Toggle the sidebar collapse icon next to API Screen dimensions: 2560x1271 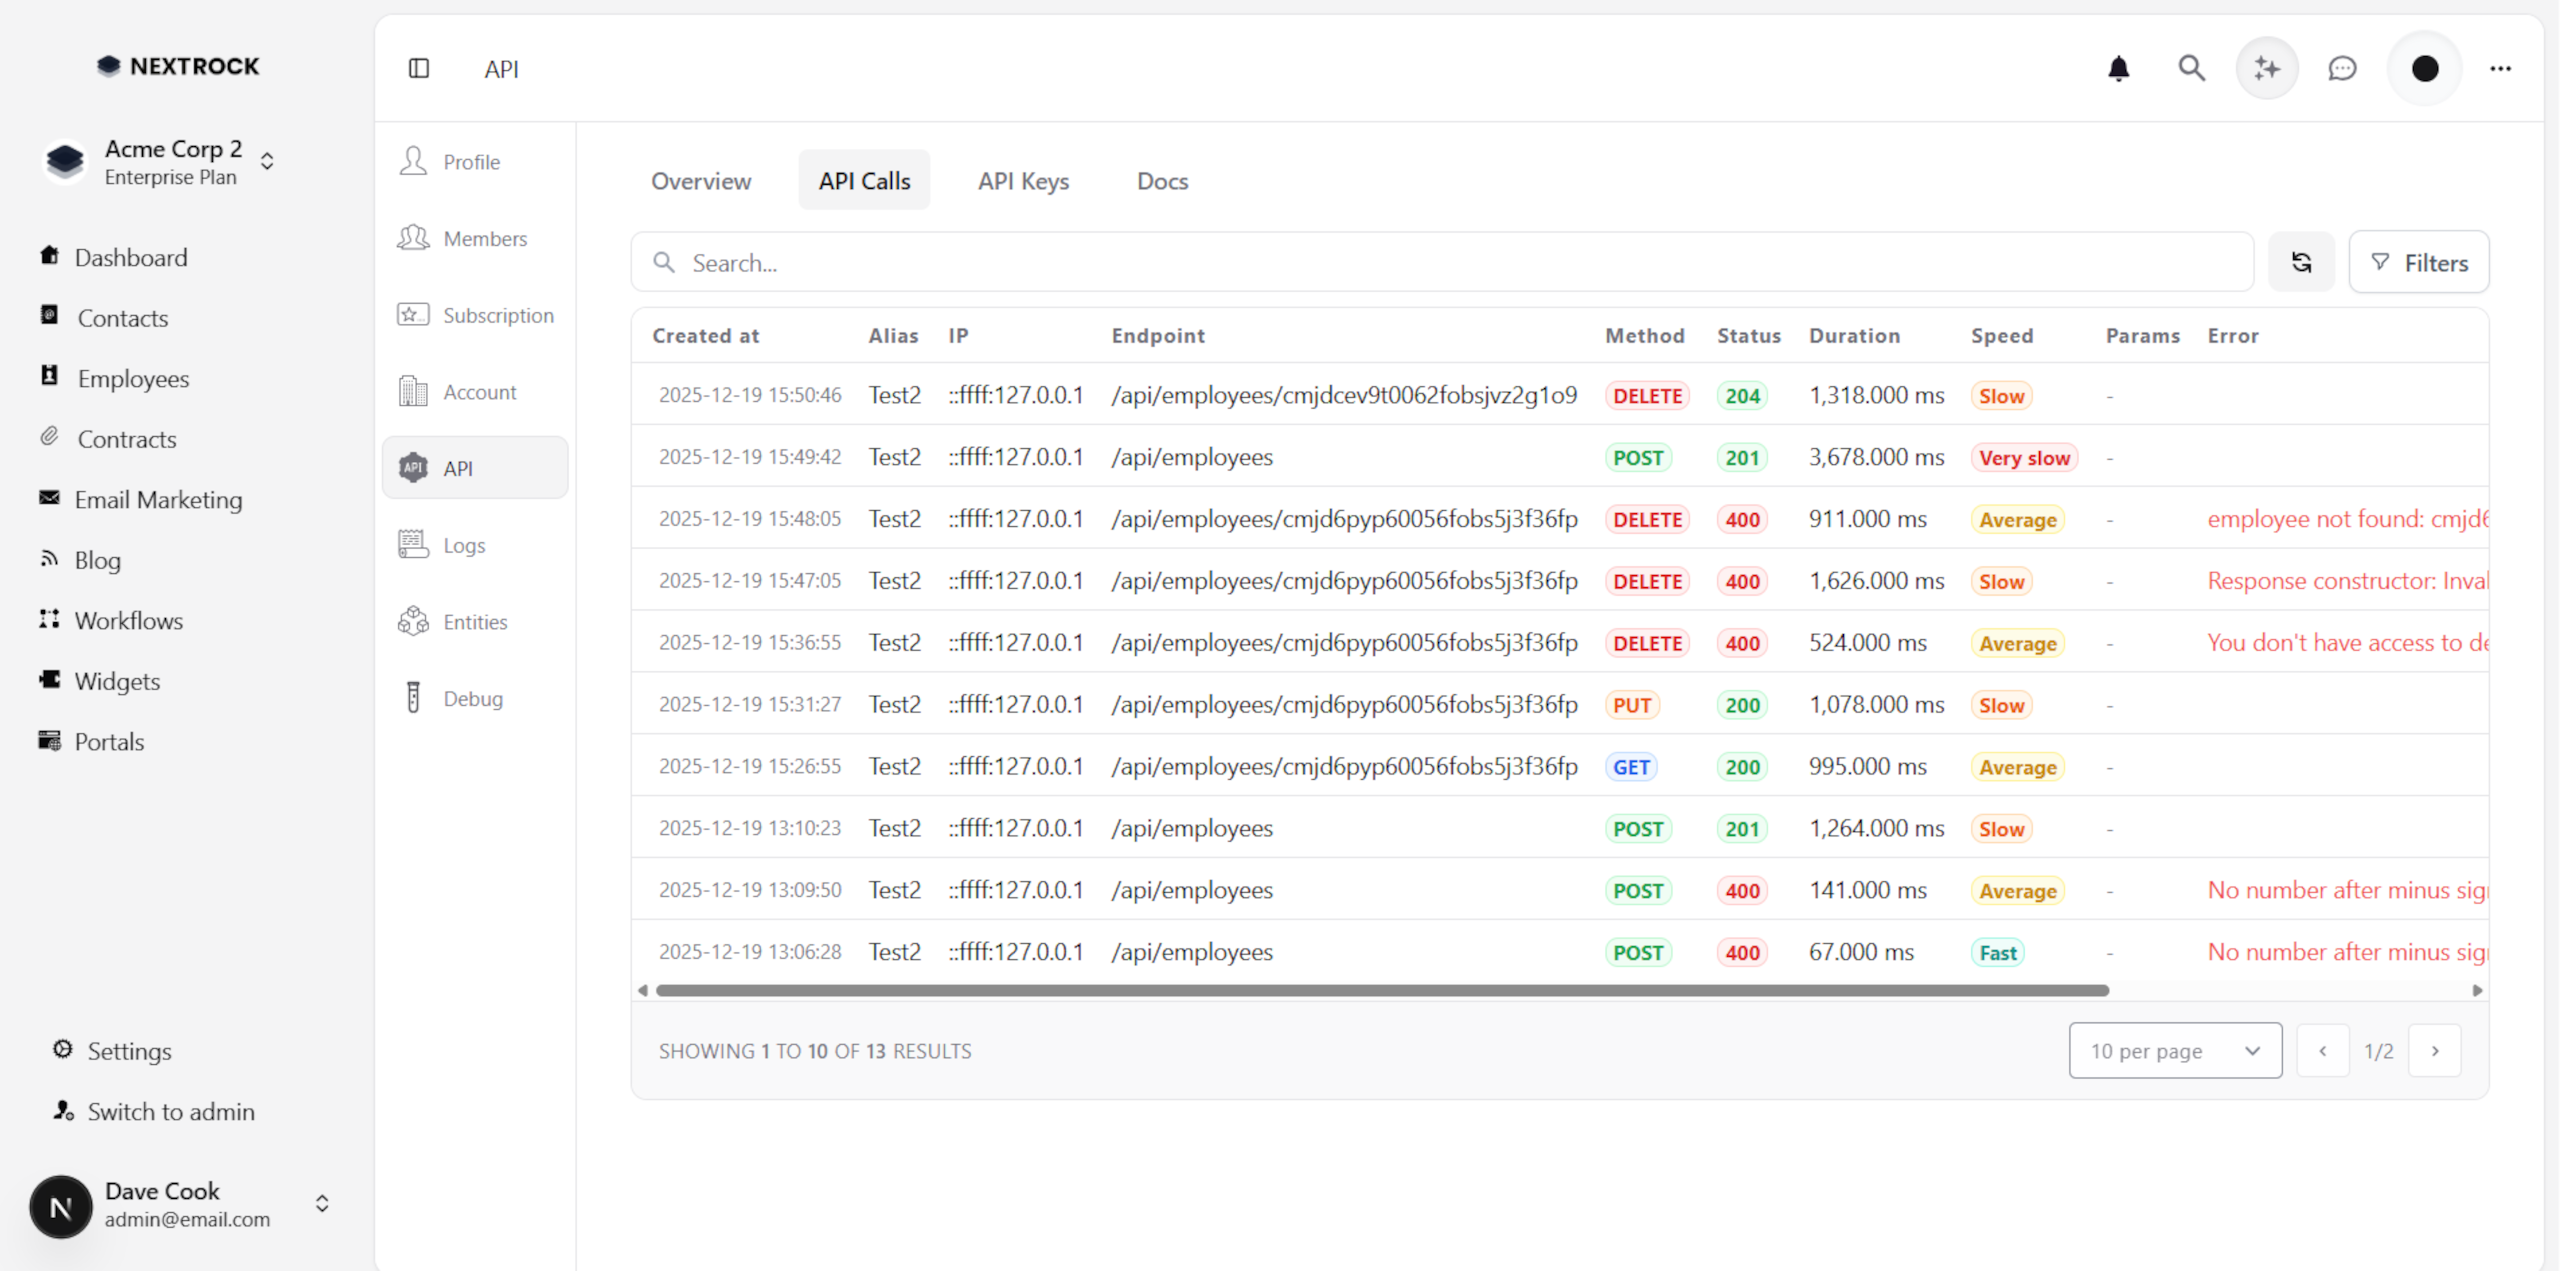(x=419, y=68)
